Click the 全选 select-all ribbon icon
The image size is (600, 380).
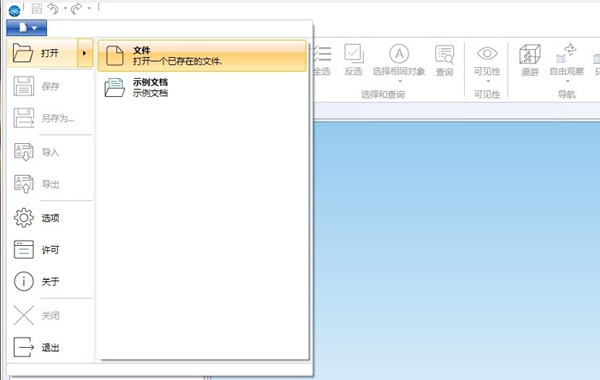pyautogui.click(x=322, y=54)
